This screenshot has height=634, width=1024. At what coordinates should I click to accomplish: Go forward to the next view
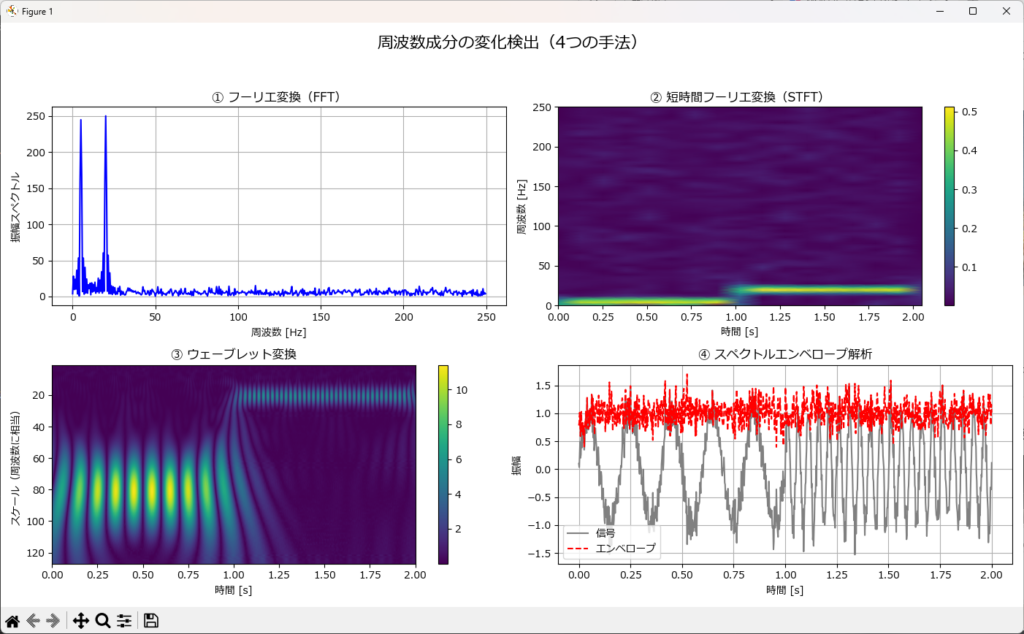click(x=54, y=621)
